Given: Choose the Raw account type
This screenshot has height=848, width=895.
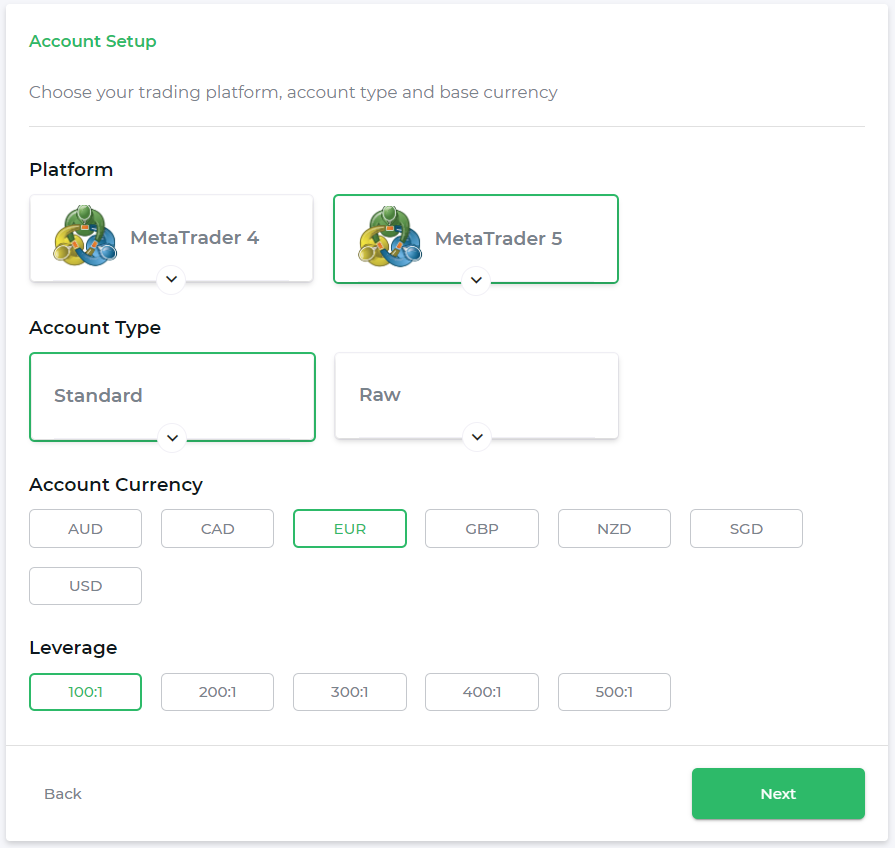Looking at the screenshot, I should click(477, 395).
